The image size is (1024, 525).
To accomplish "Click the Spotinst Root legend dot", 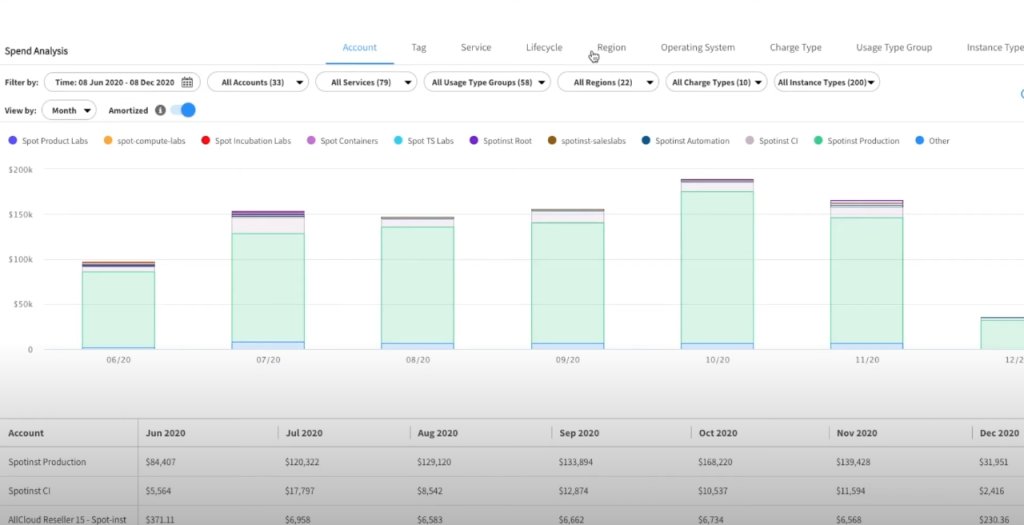I will 473,141.
